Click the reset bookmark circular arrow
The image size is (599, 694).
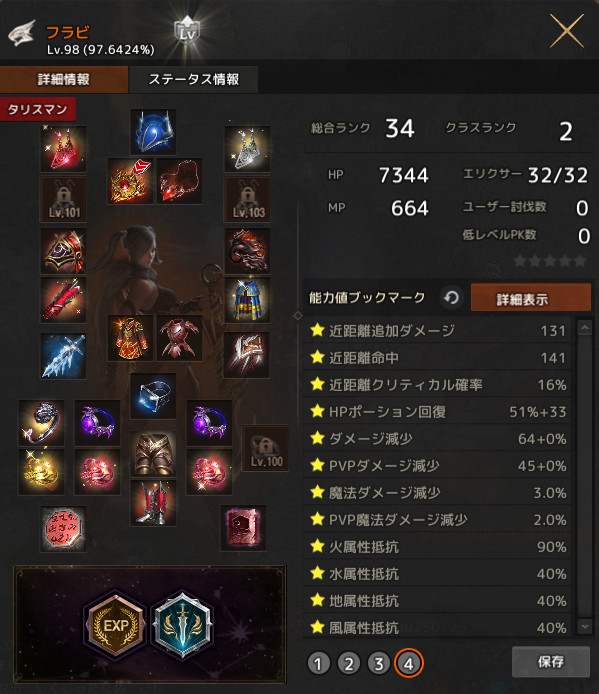(452, 297)
